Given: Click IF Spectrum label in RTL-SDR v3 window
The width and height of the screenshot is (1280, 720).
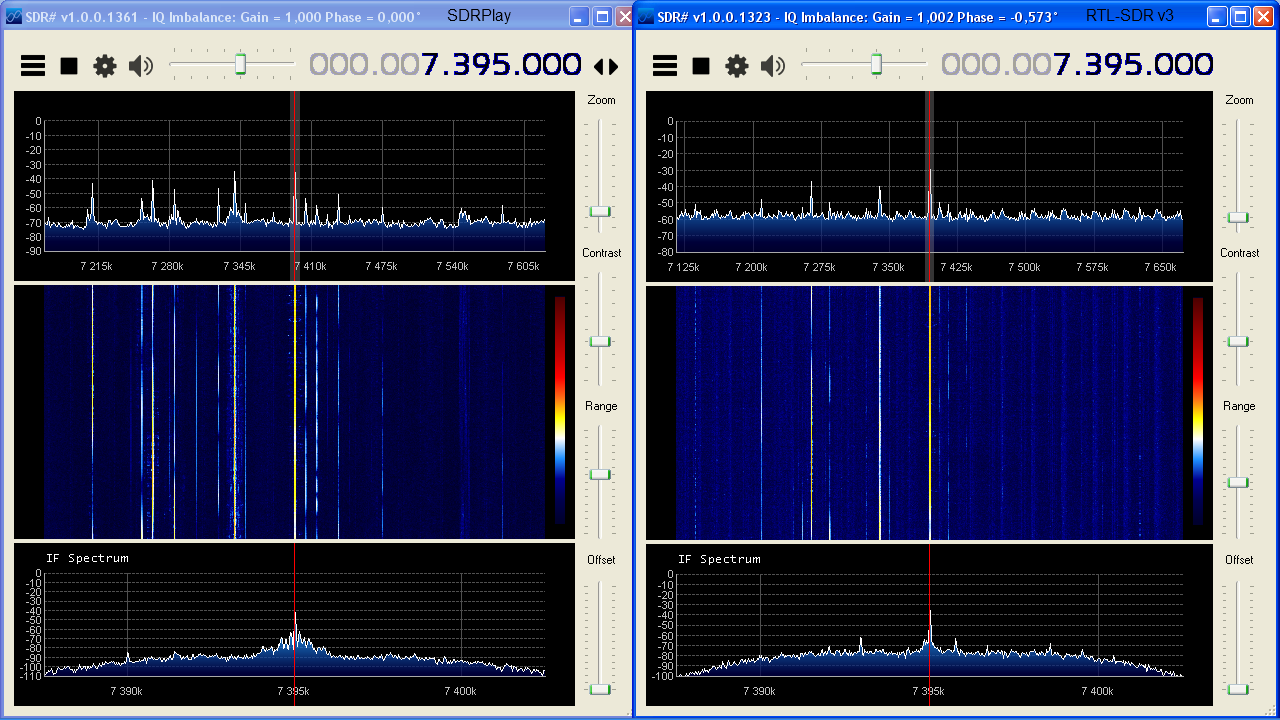Looking at the screenshot, I should pos(719,559).
